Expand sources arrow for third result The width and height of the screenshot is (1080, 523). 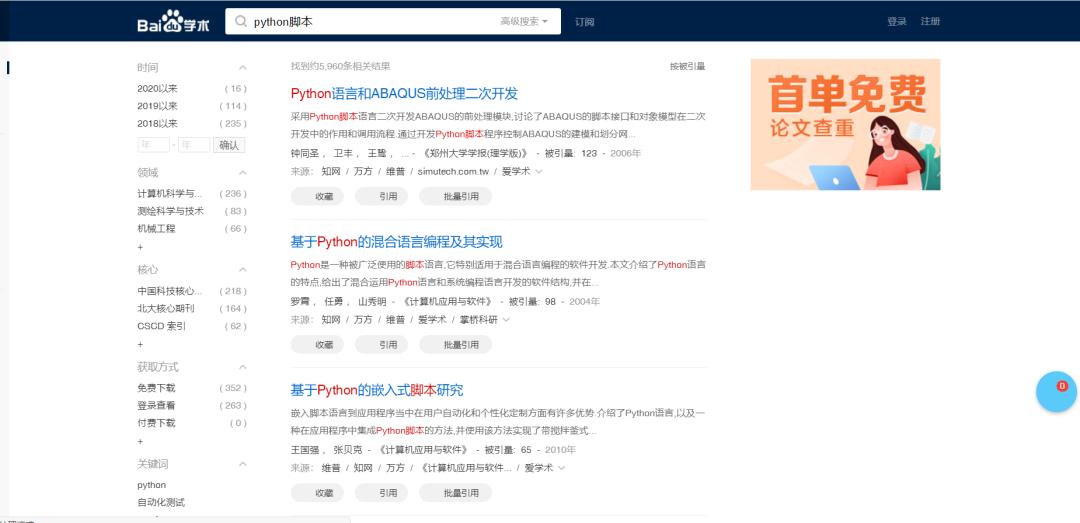coord(561,467)
